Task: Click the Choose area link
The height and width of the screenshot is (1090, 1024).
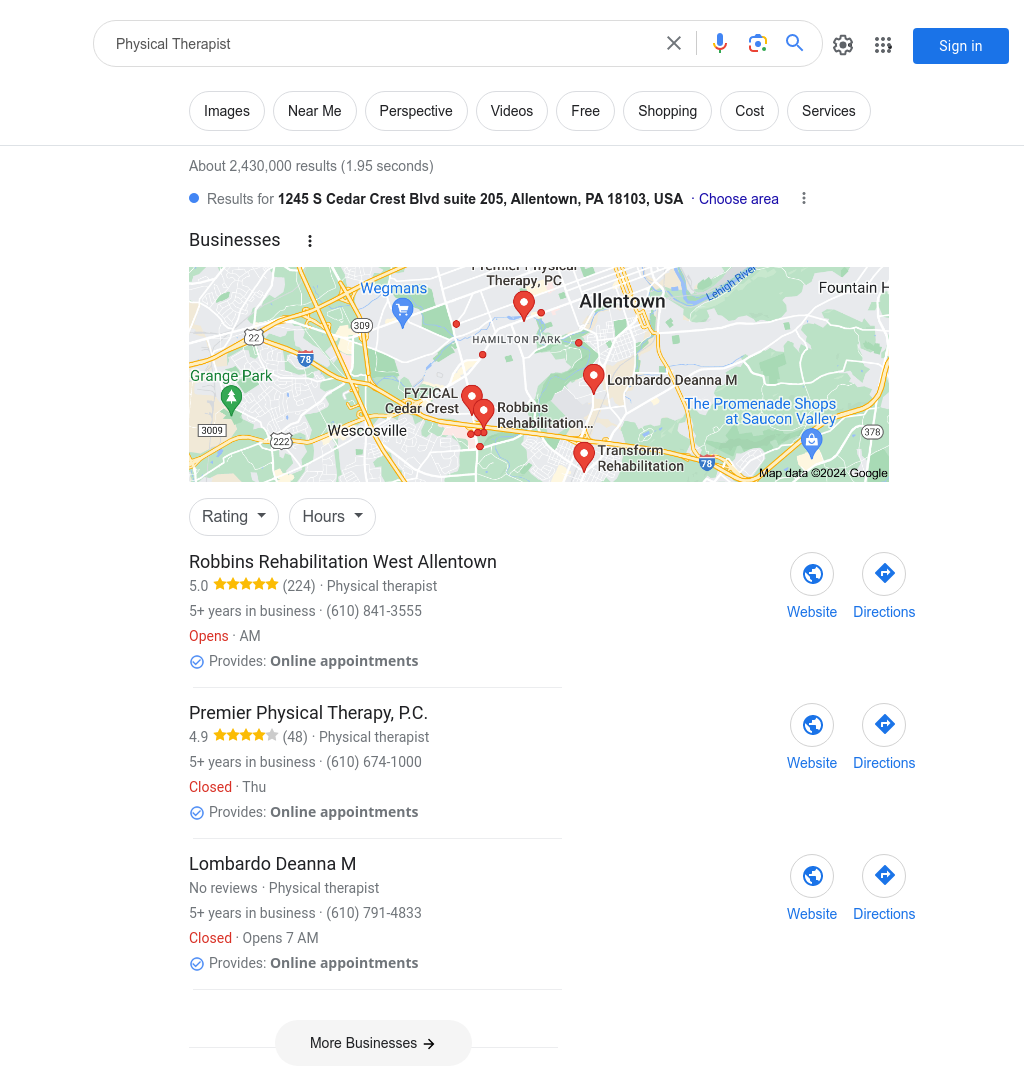Action: coord(738,199)
